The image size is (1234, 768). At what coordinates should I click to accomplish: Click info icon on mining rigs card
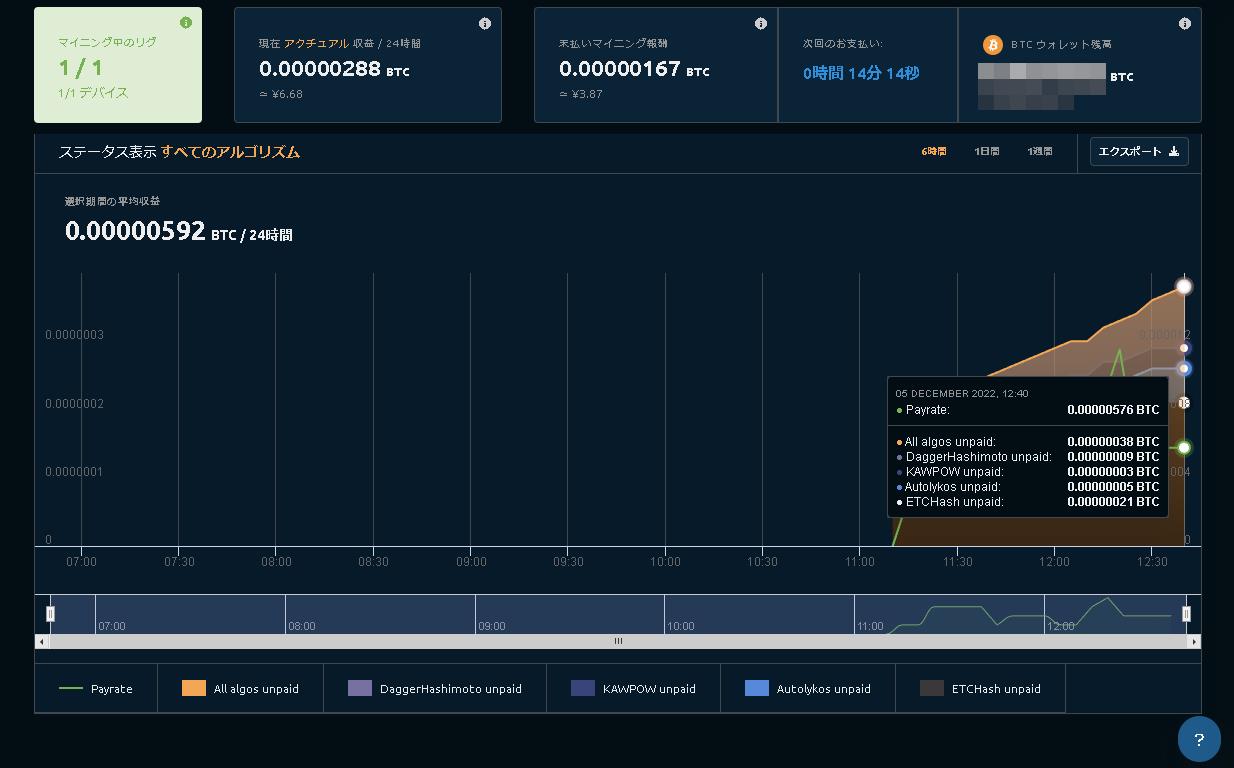pyautogui.click(x=186, y=23)
